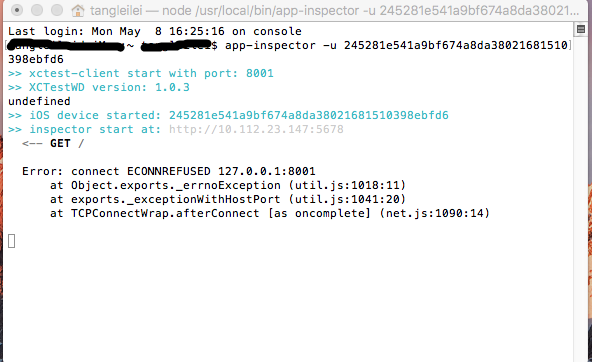Click the iOS device started line
This screenshot has width=592, height=362.
[228, 115]
